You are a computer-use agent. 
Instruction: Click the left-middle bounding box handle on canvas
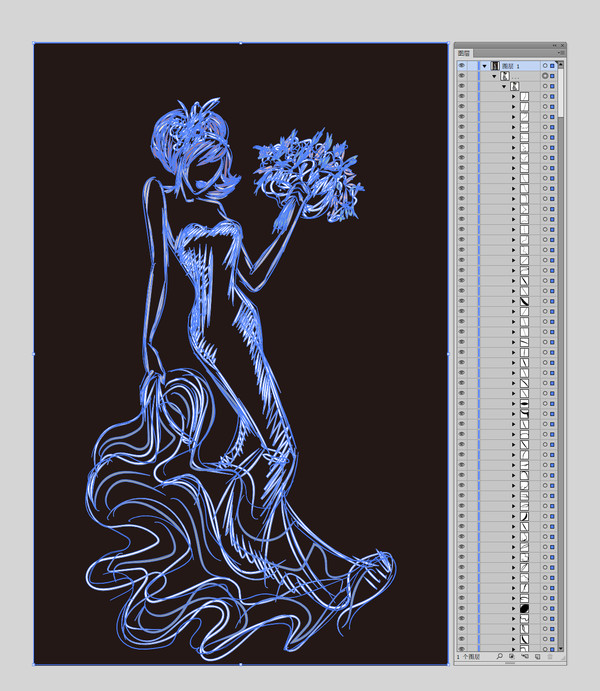click(33, 354)
